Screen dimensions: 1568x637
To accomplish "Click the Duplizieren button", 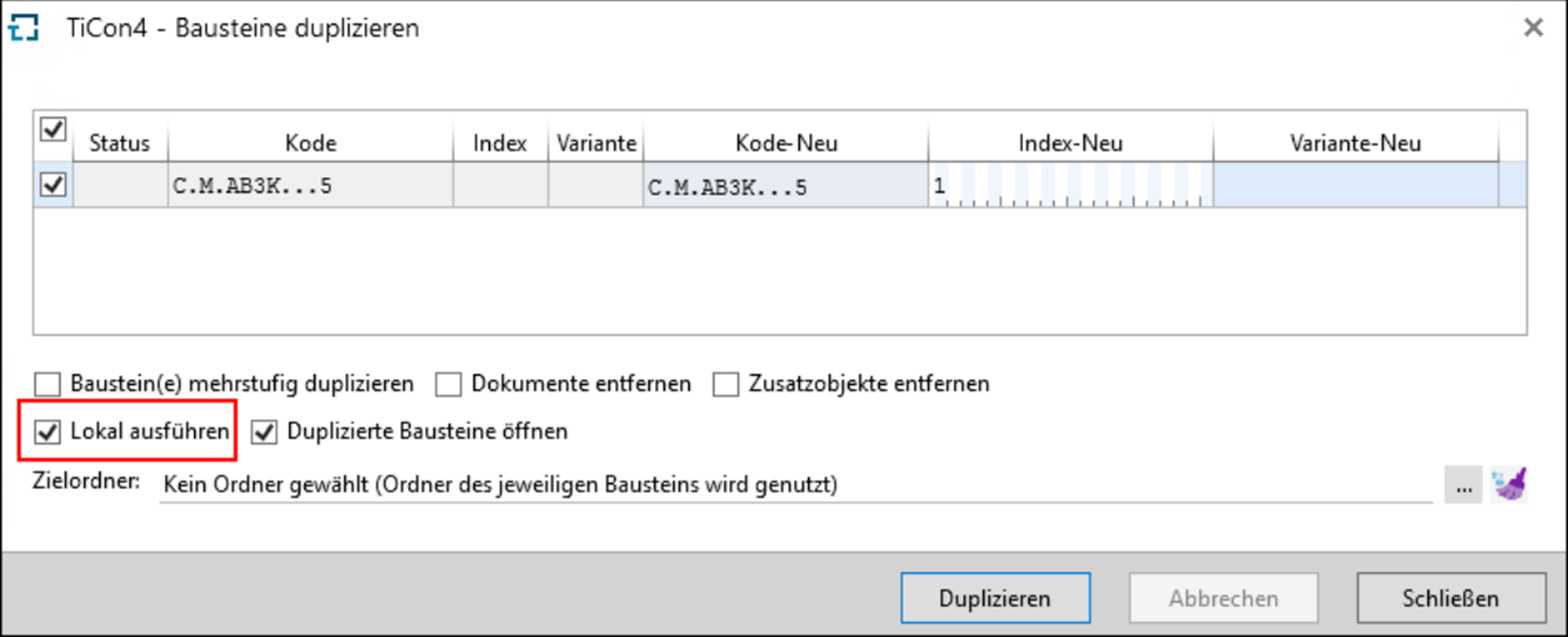I will tap(995, 597).
